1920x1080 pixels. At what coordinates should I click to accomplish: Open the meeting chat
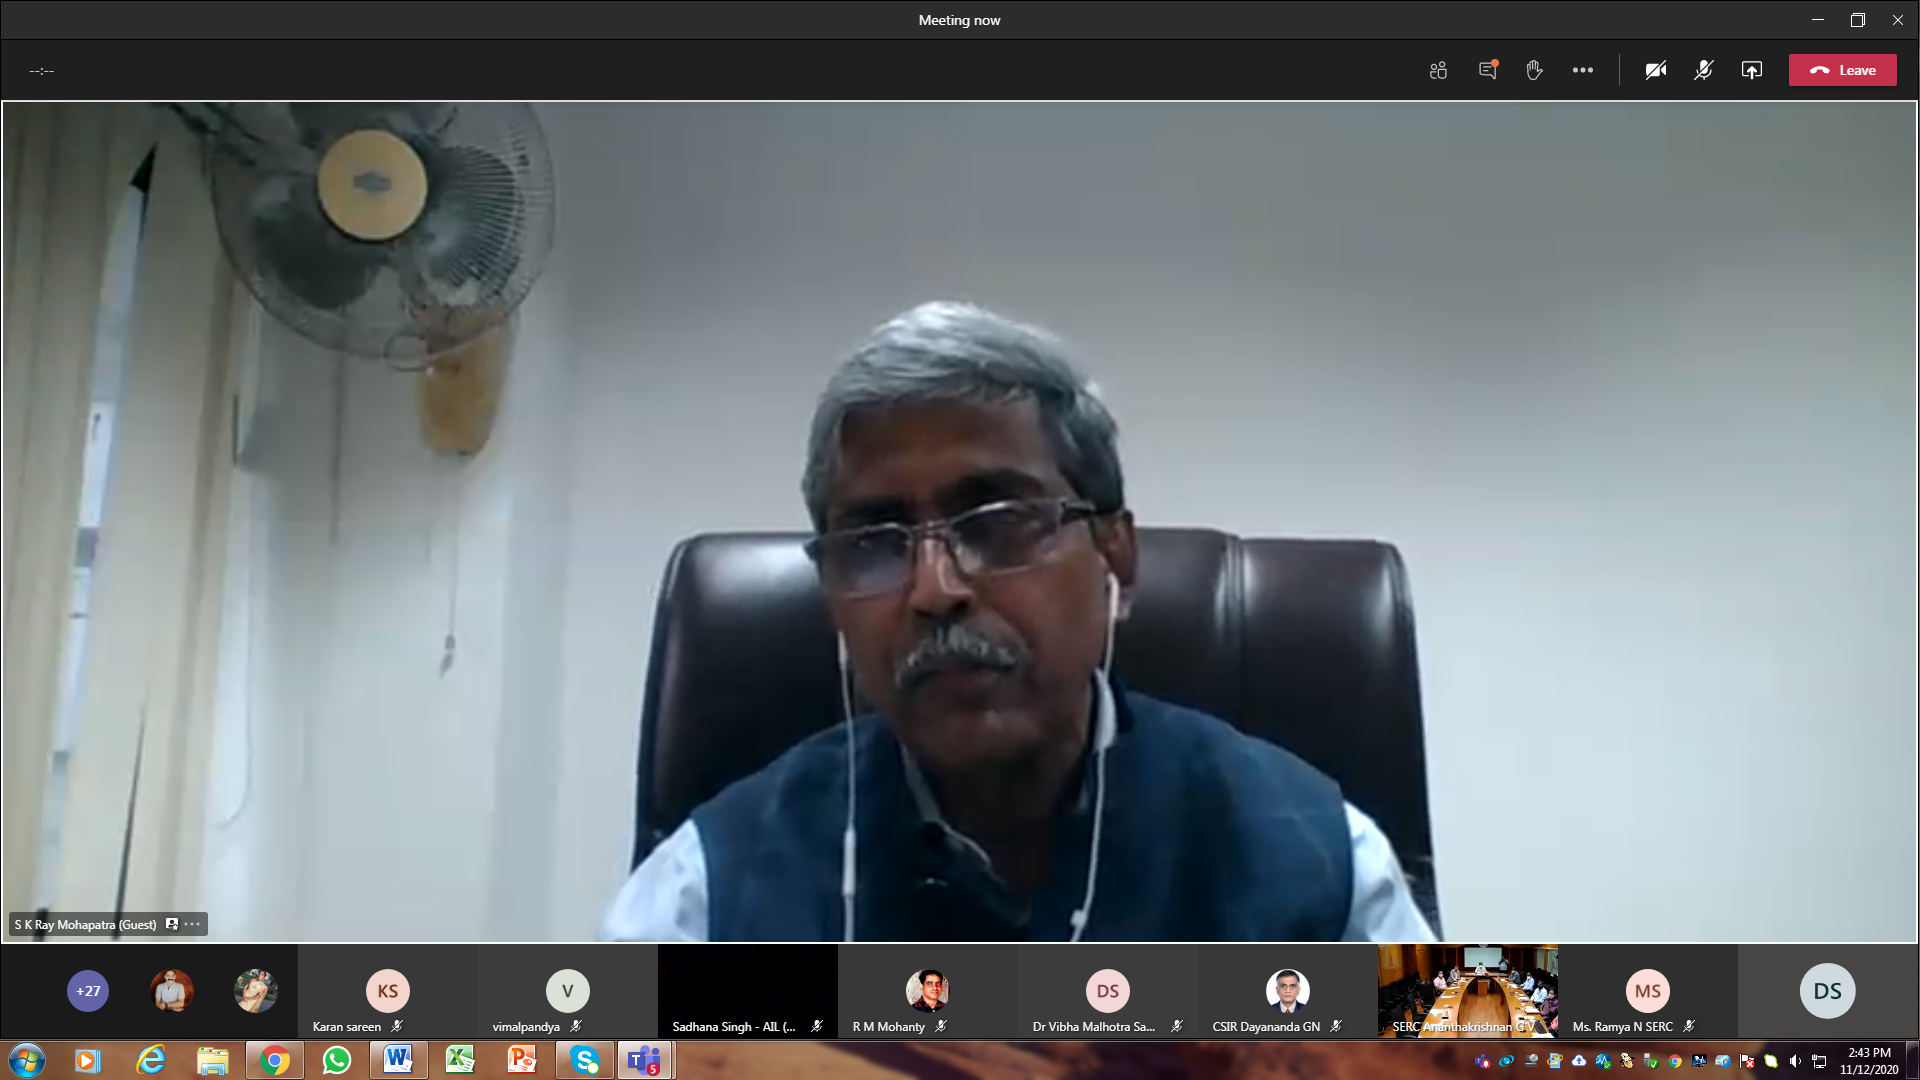tap(1488, 70)
